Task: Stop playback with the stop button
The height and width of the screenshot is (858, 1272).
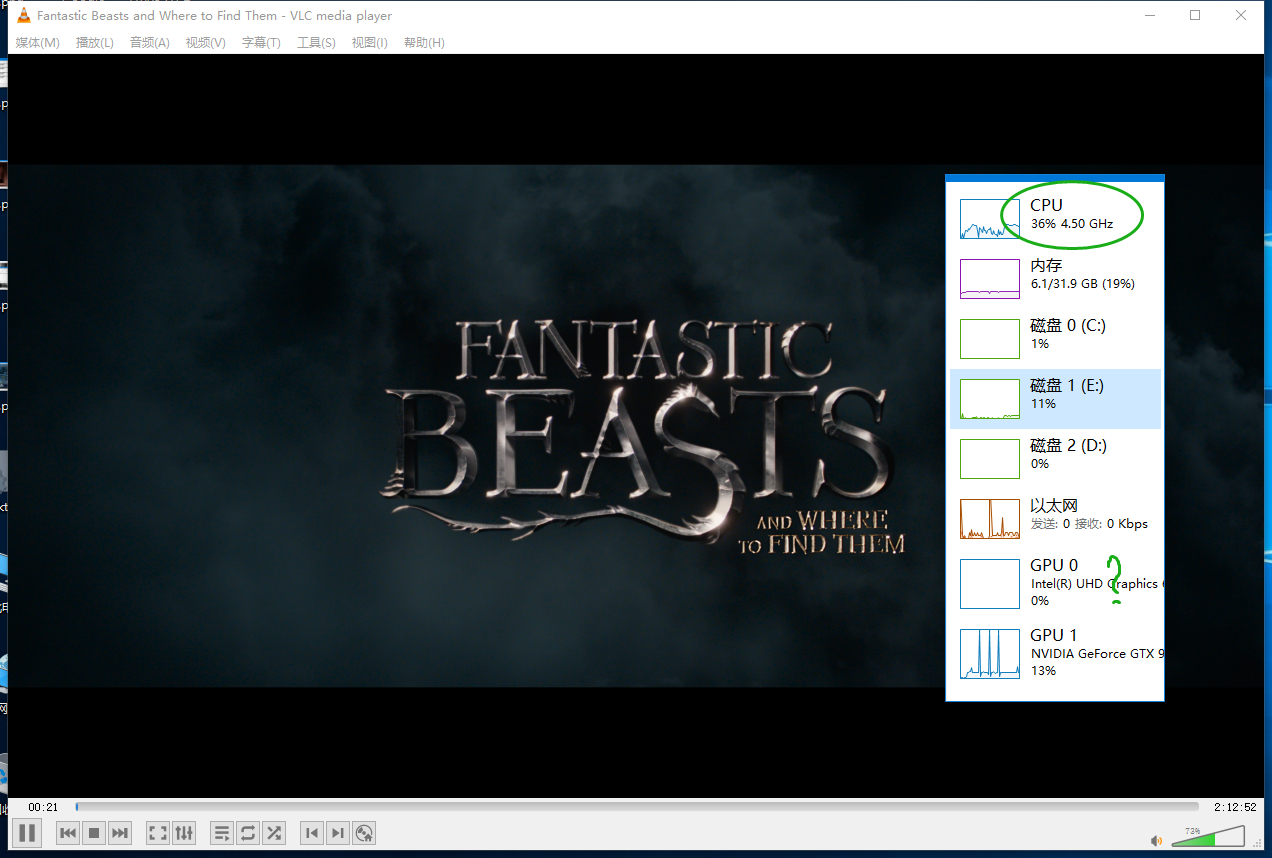Action: [x=94, y=832]
